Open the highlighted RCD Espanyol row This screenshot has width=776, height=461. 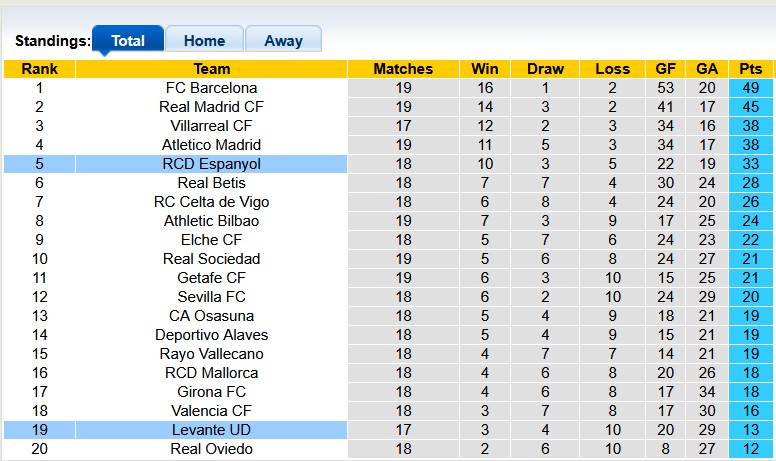tap(212, 164)
